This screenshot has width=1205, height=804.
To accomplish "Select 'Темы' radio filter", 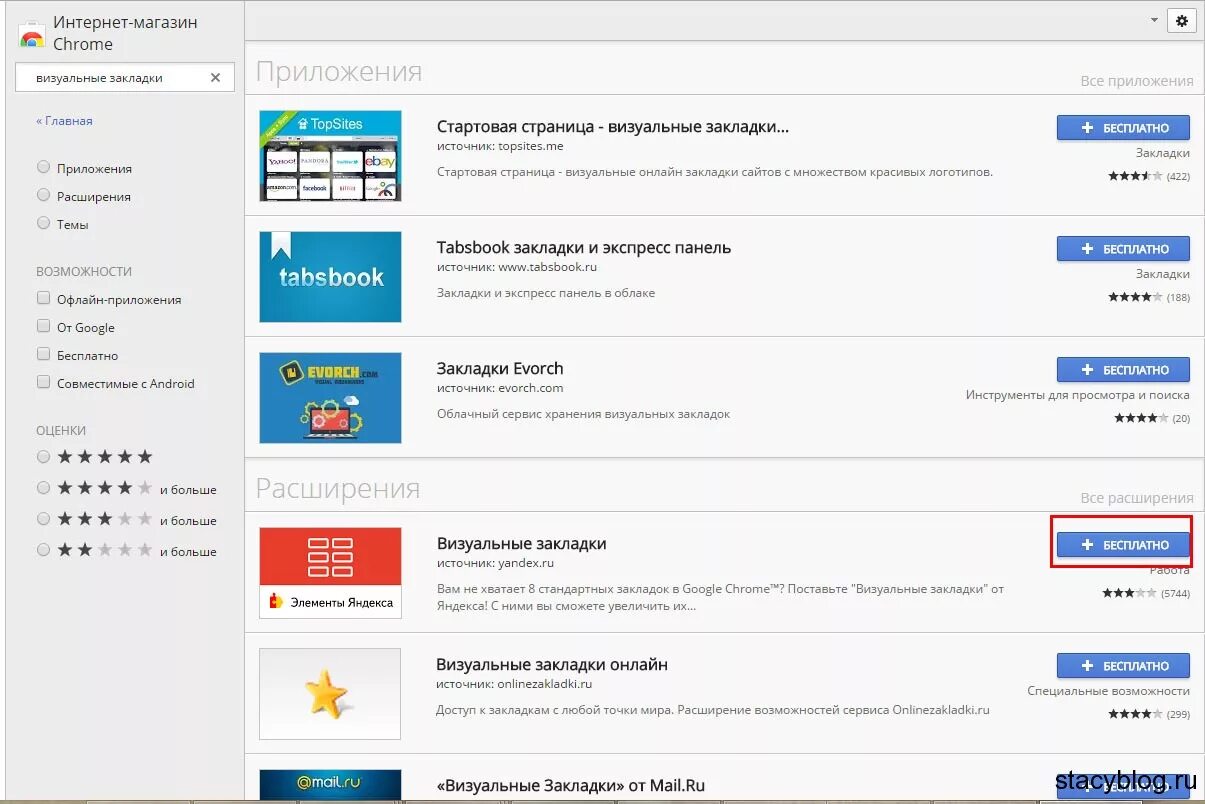I will tap(43, 224).
